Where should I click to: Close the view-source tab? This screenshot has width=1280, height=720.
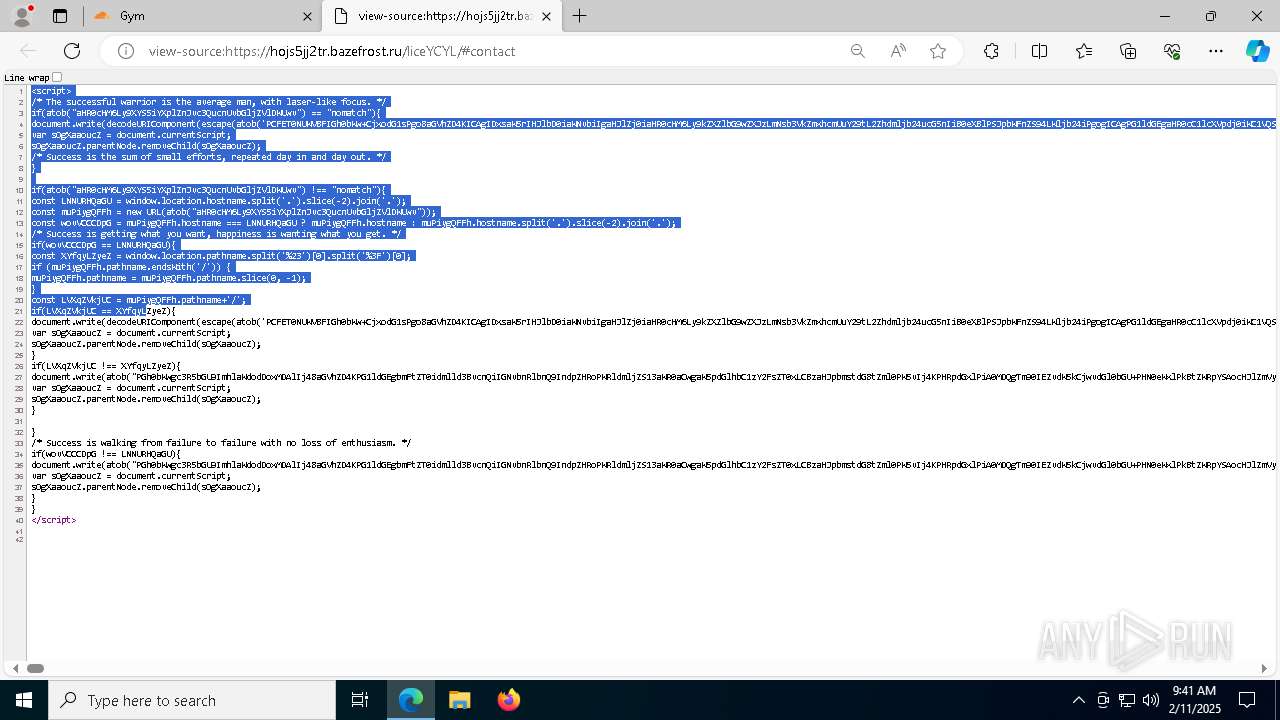(549, 16)
